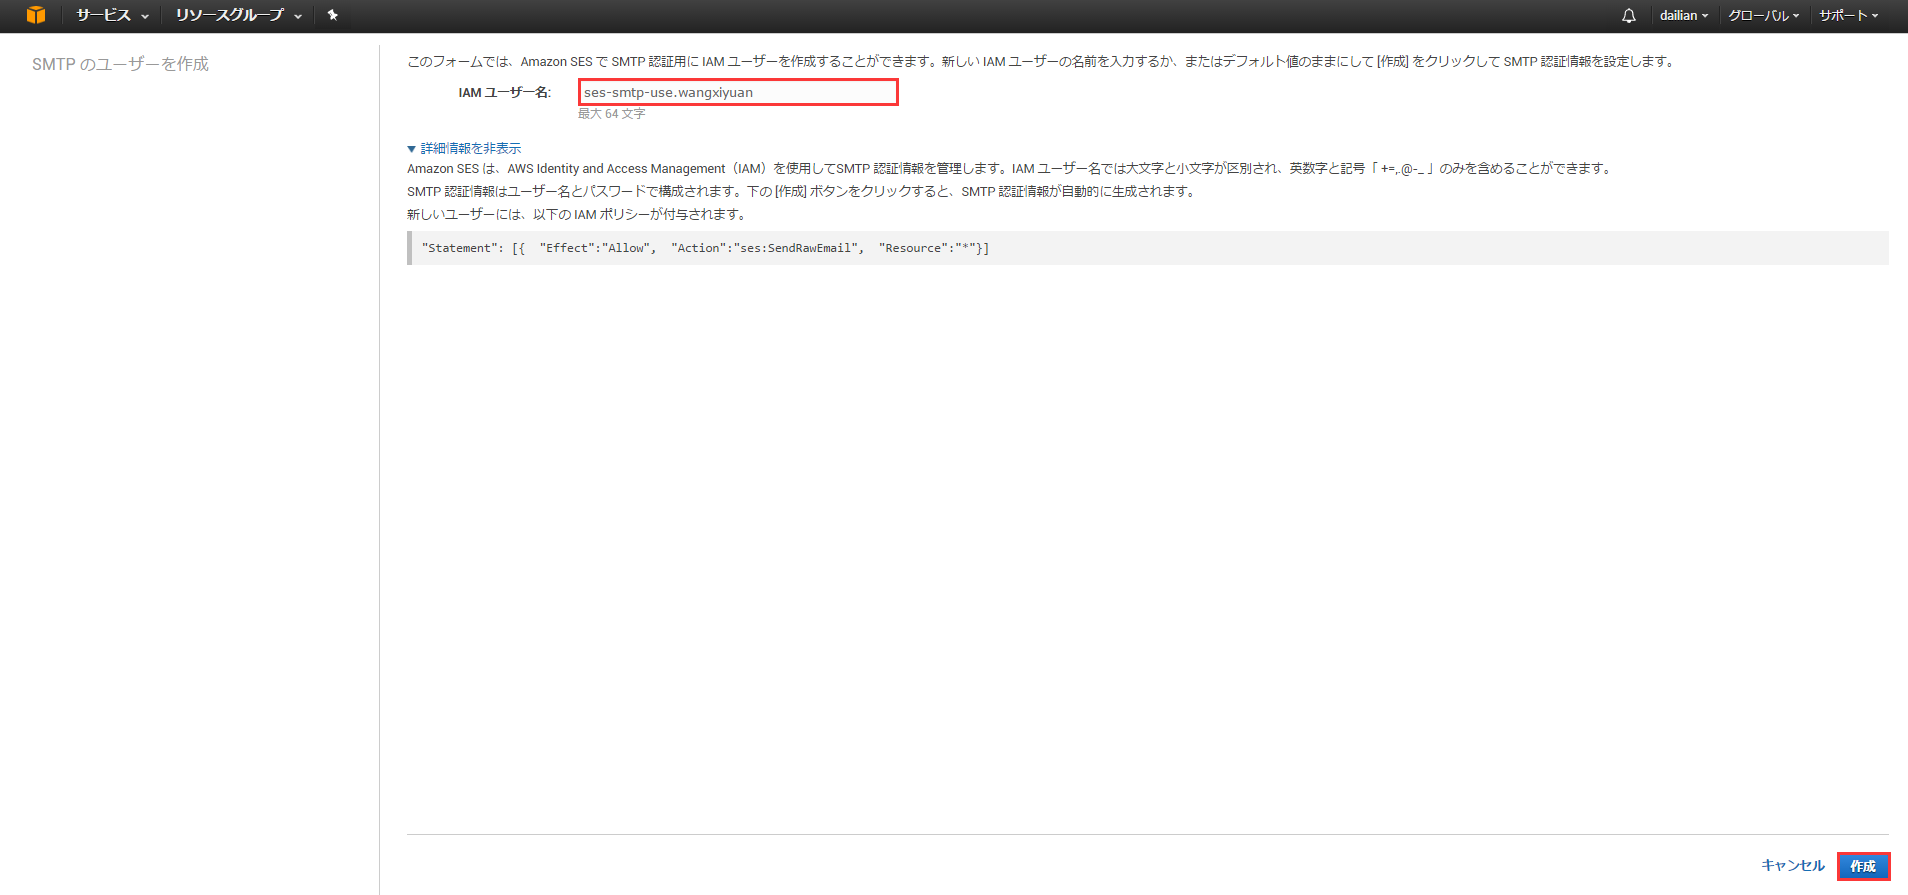
Task: Open the サービス menu
Action: 103,15
